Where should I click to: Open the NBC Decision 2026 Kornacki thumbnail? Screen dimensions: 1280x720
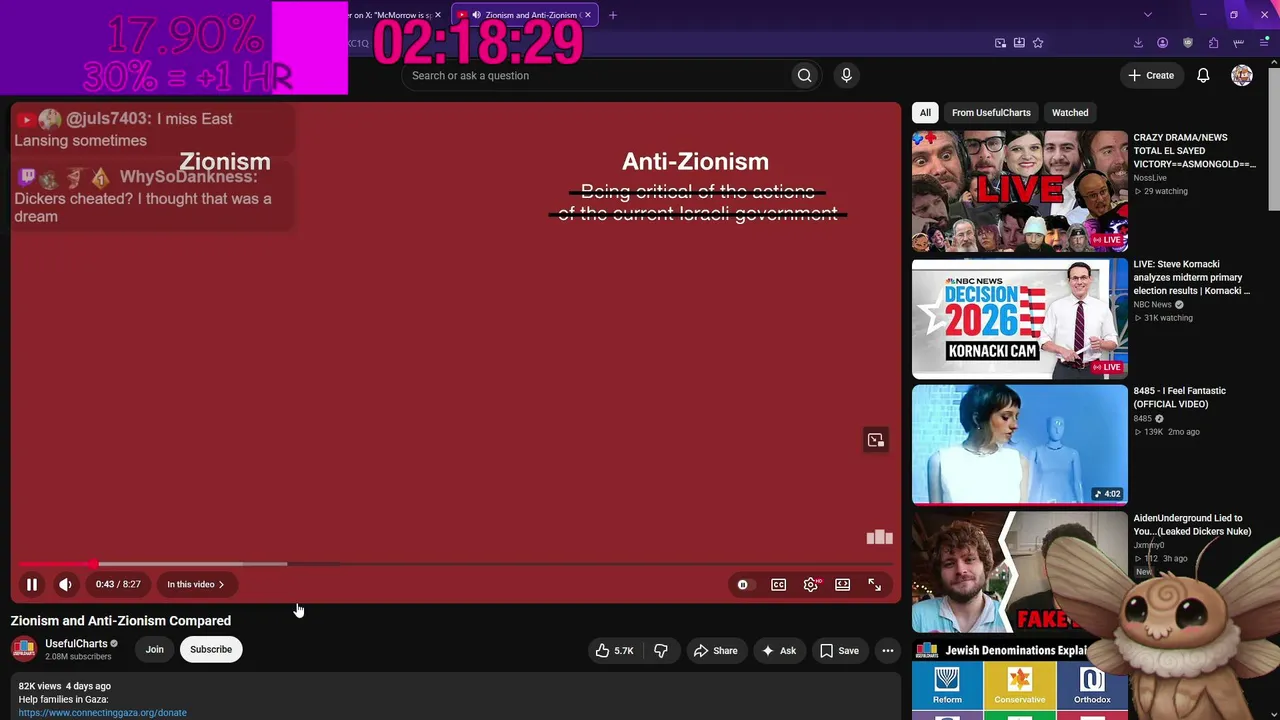tap(1020, 319)
